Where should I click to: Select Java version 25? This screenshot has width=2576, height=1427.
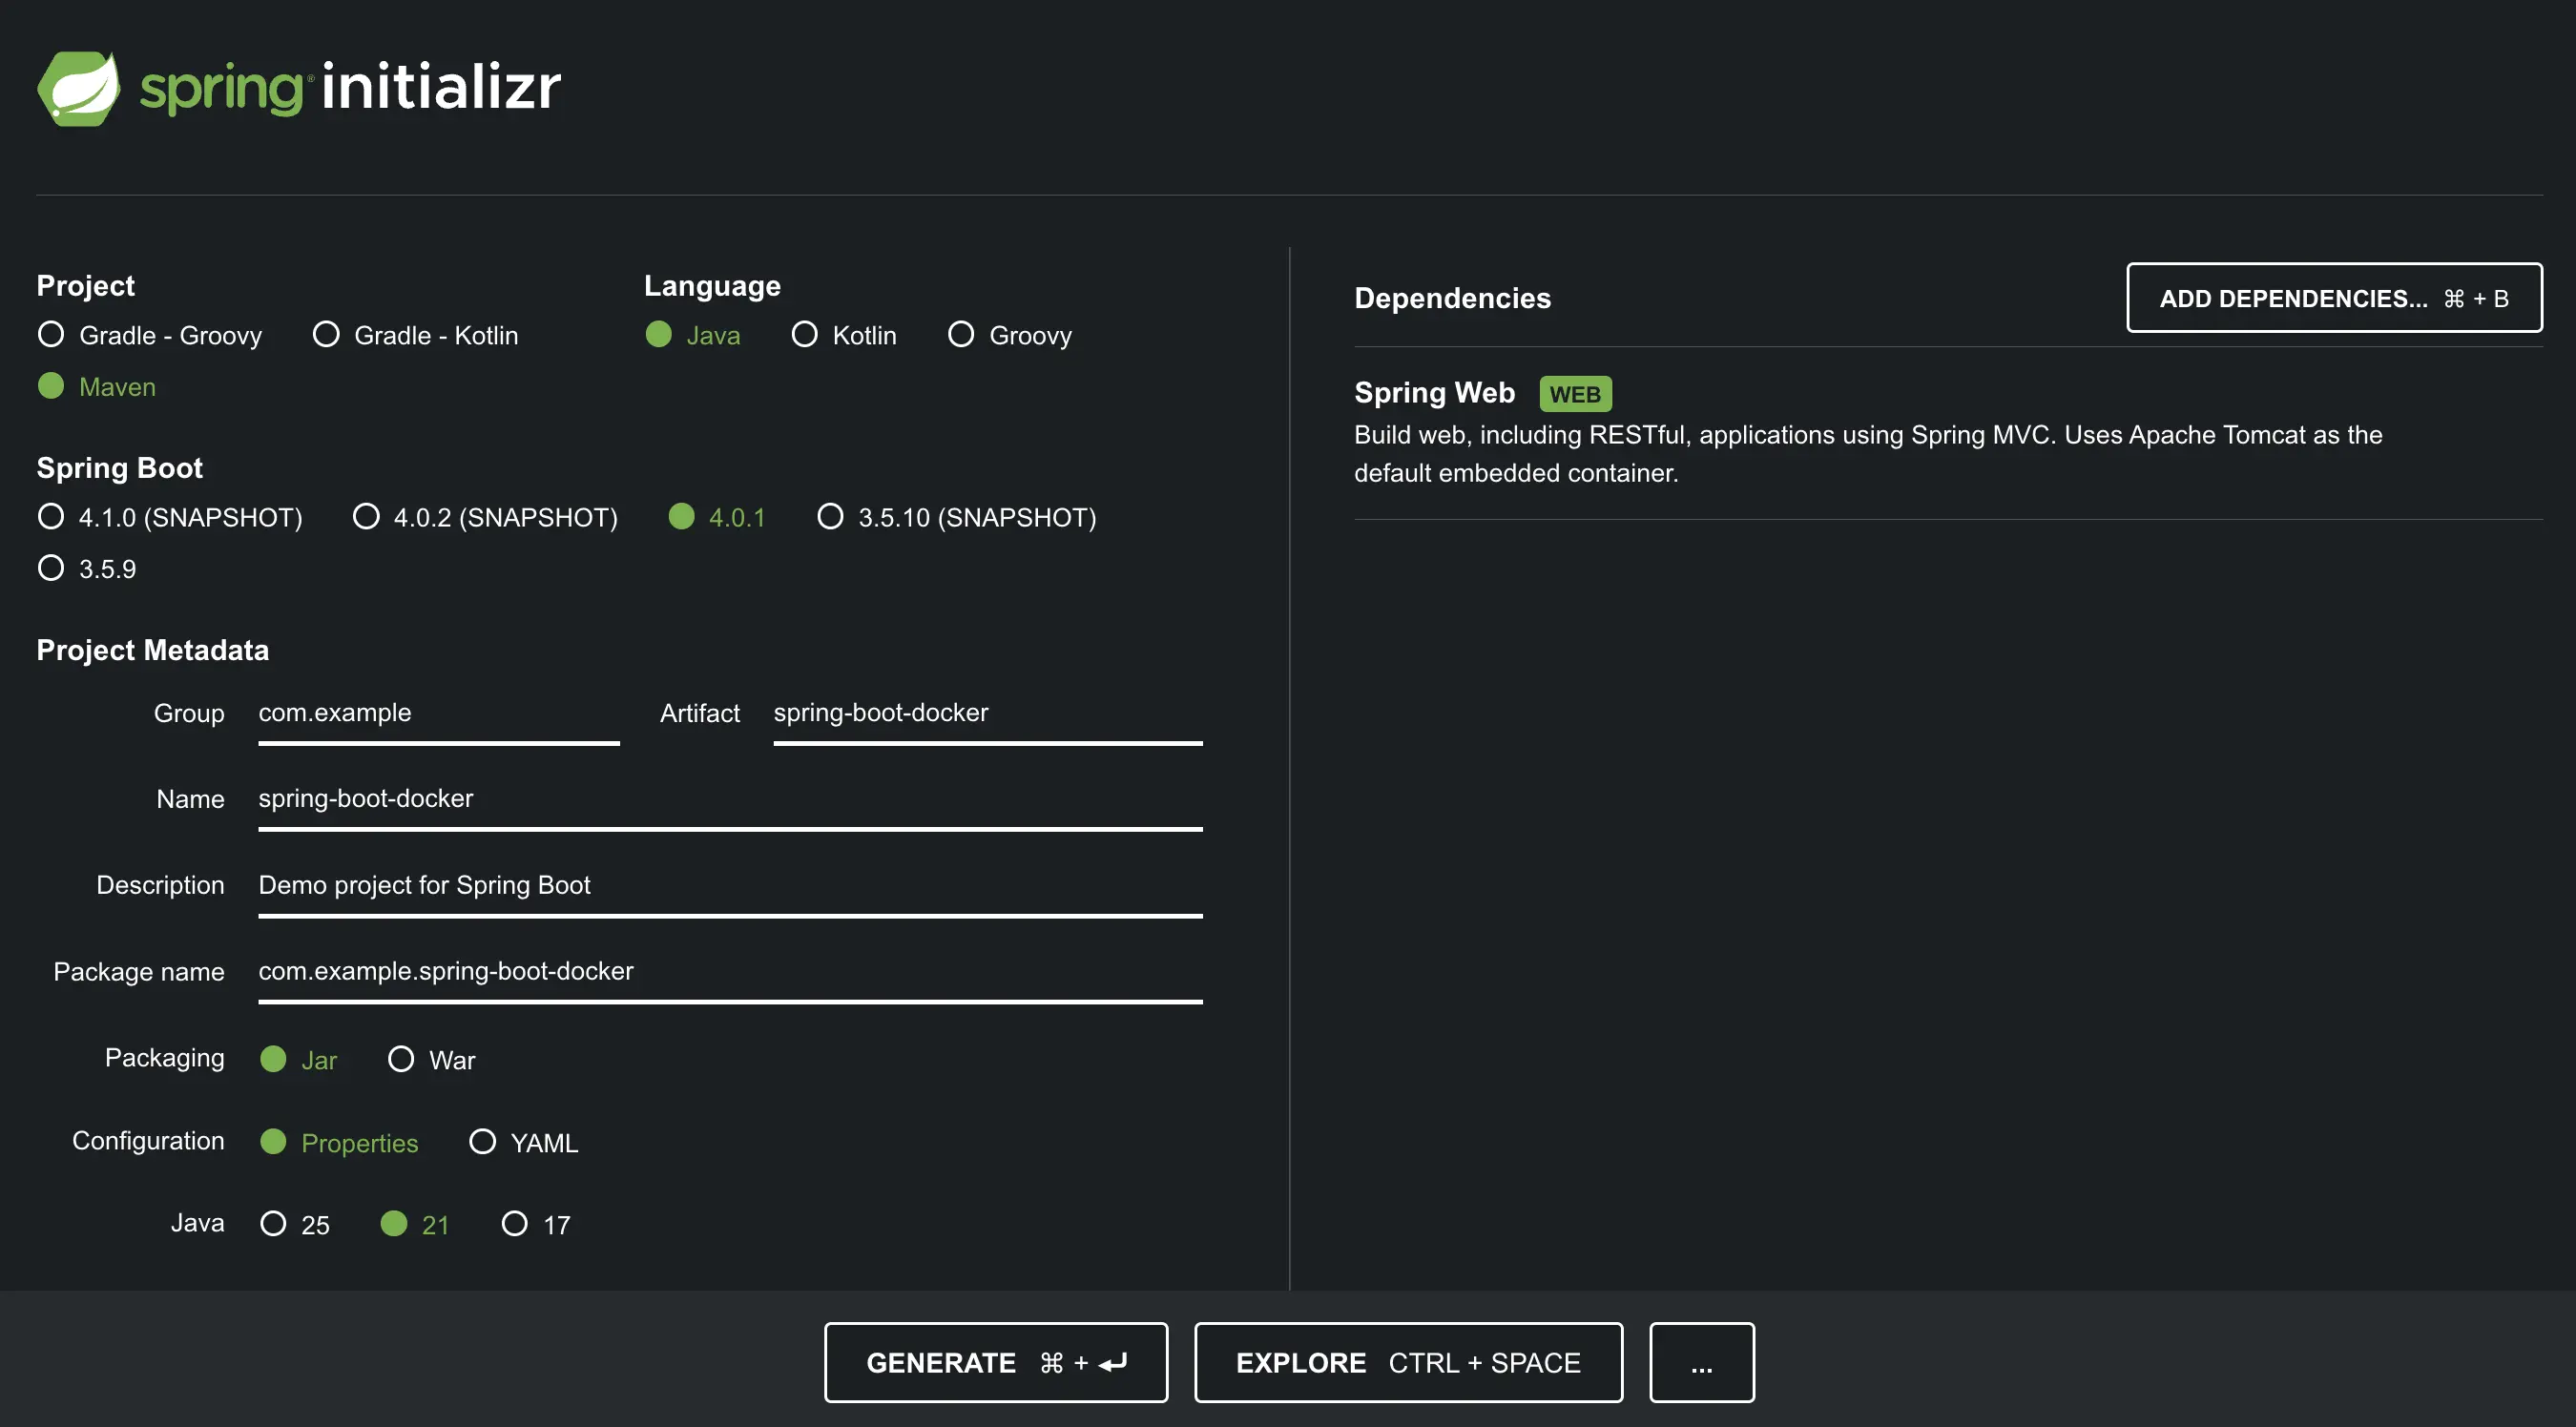(x=273, y=1223)
